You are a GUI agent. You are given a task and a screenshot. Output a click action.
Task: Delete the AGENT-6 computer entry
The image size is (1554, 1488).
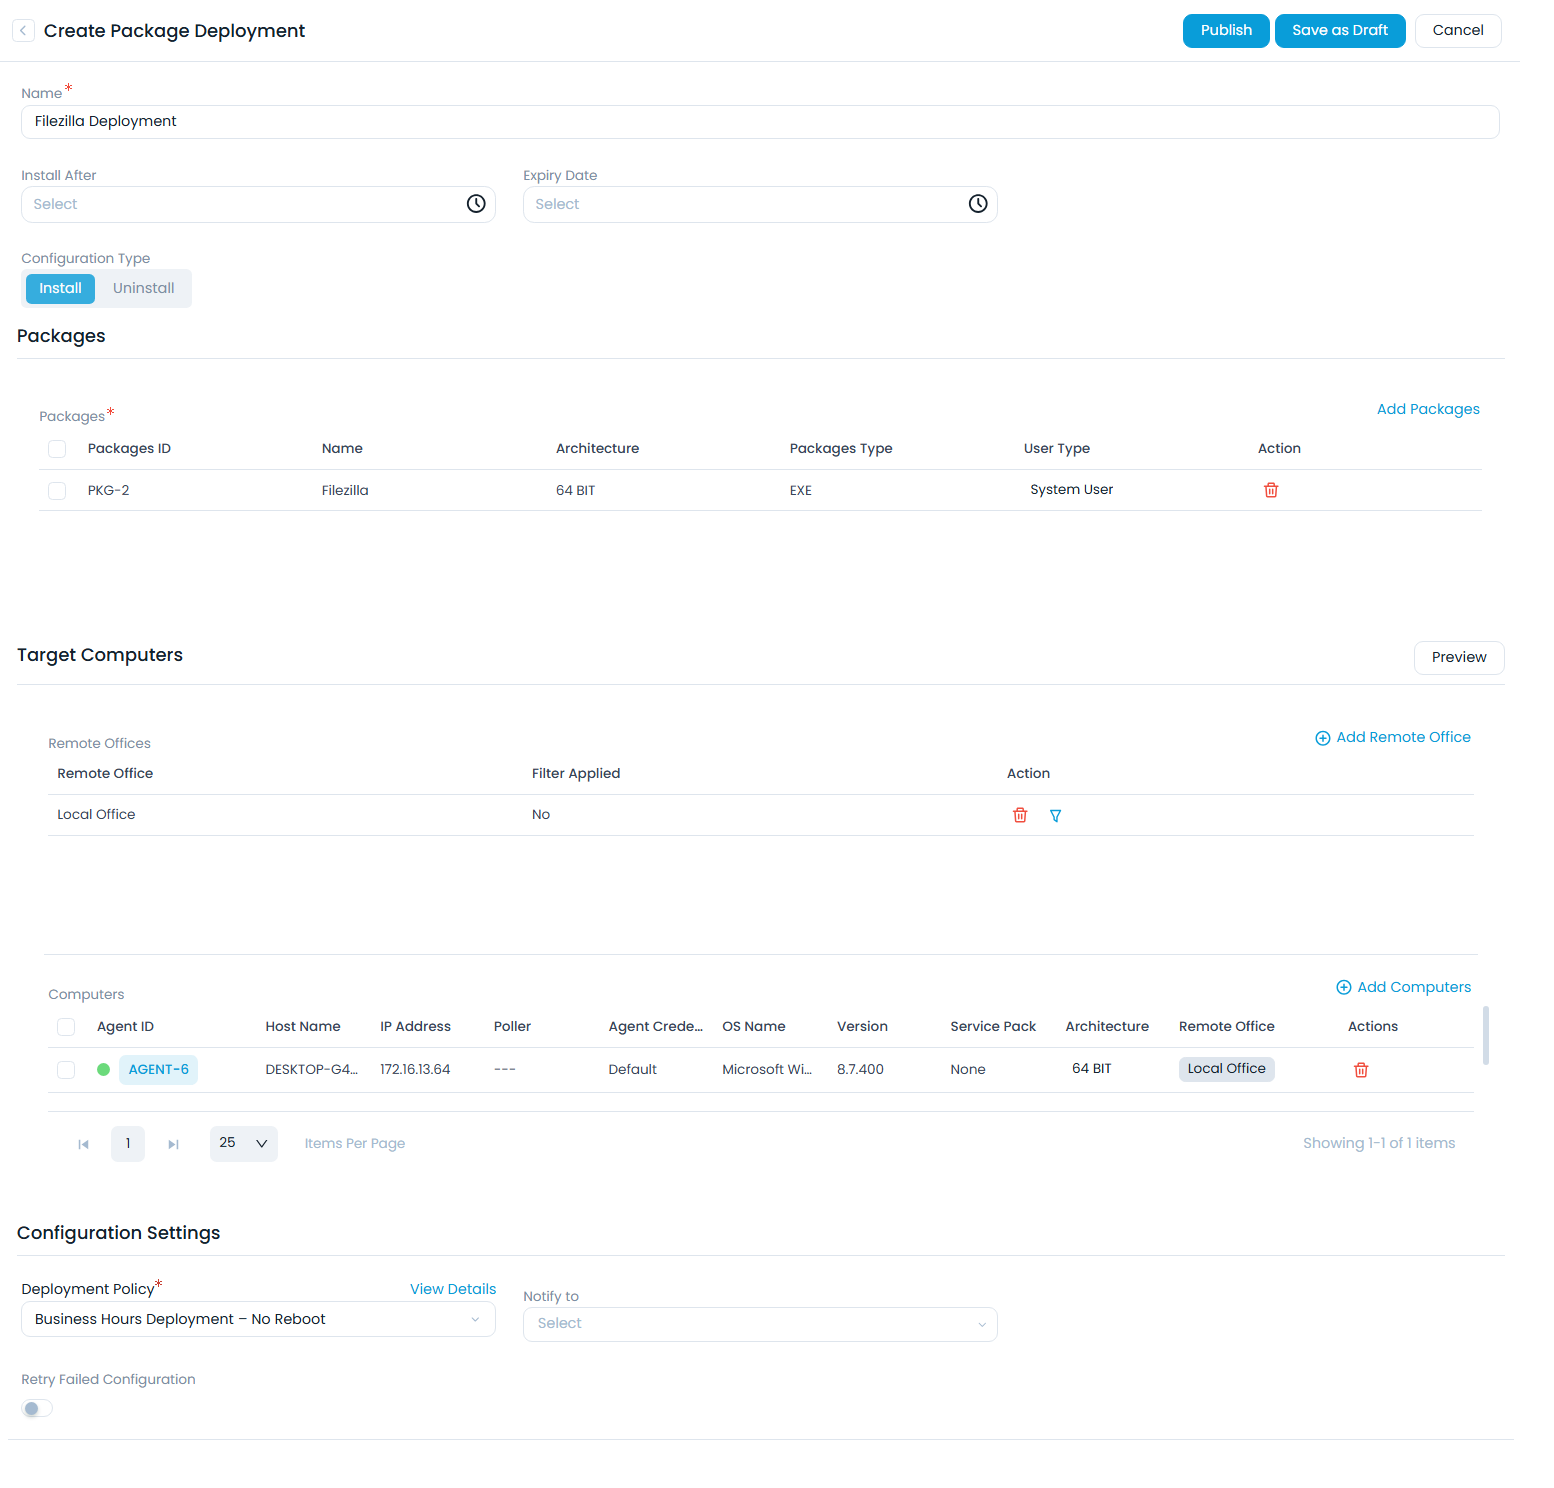[1360, 1069]
